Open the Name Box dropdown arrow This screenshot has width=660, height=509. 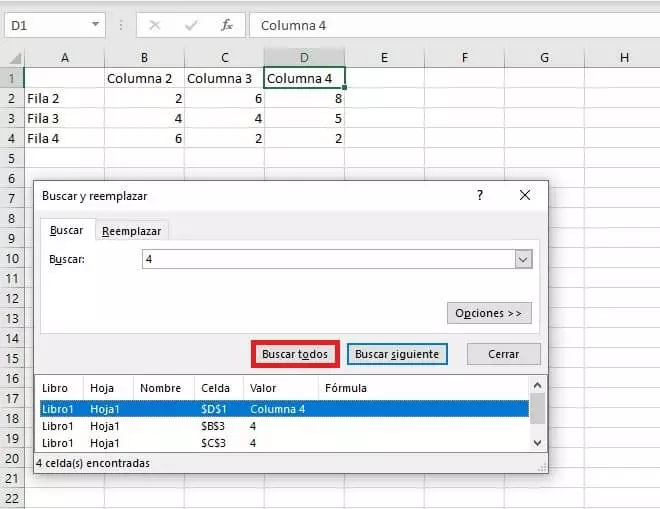pos(95,25)
